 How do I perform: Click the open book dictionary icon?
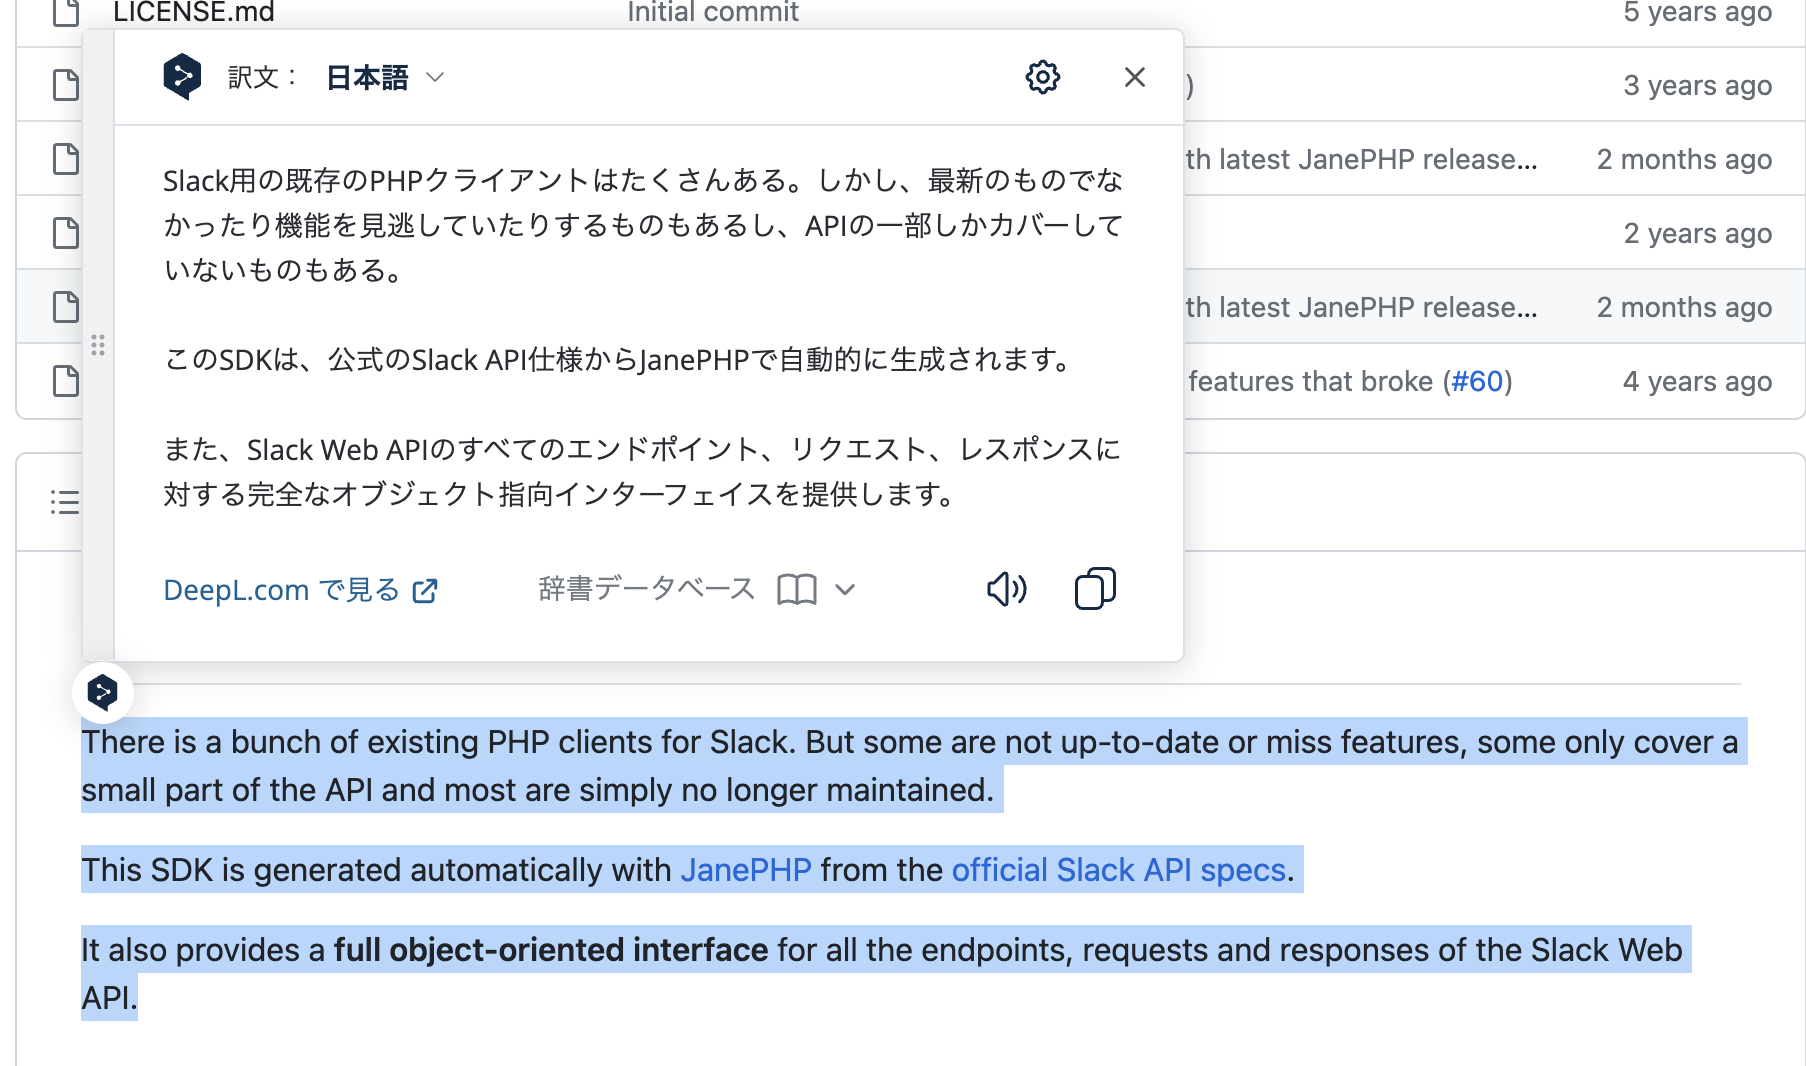797,589
